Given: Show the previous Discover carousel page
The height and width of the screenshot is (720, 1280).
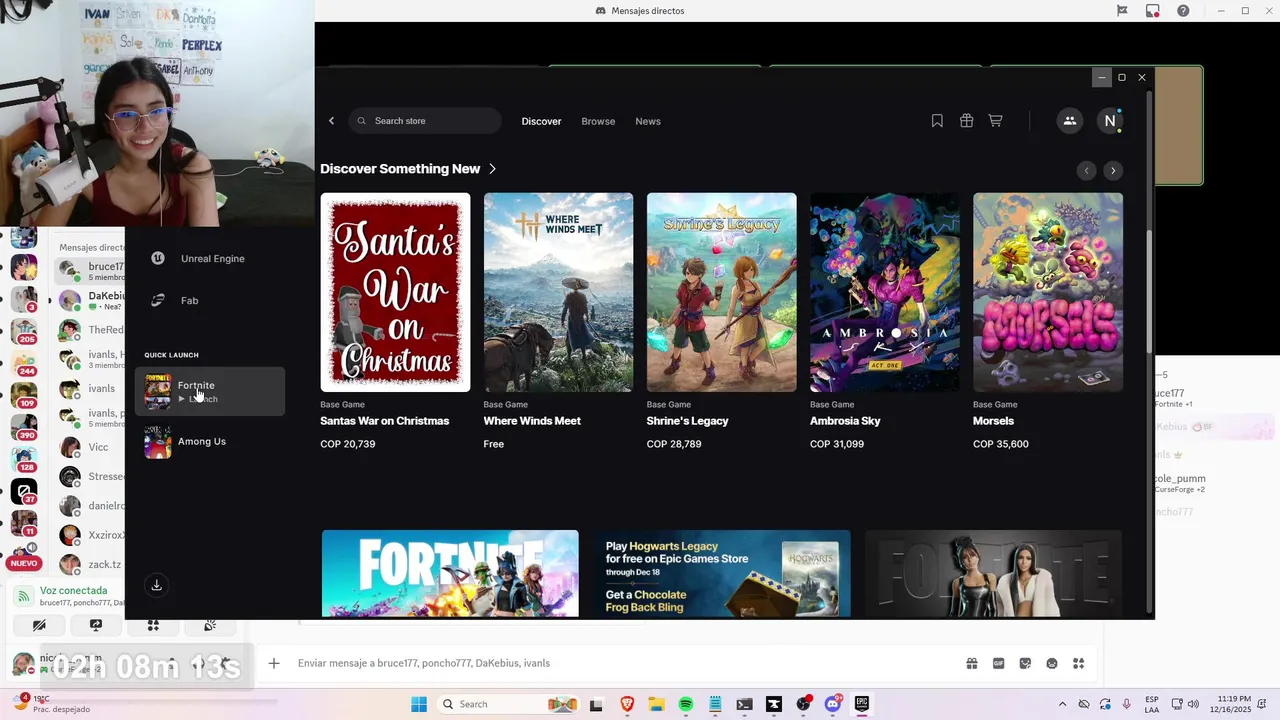Looking at the screenshot, I should 1086,171.
